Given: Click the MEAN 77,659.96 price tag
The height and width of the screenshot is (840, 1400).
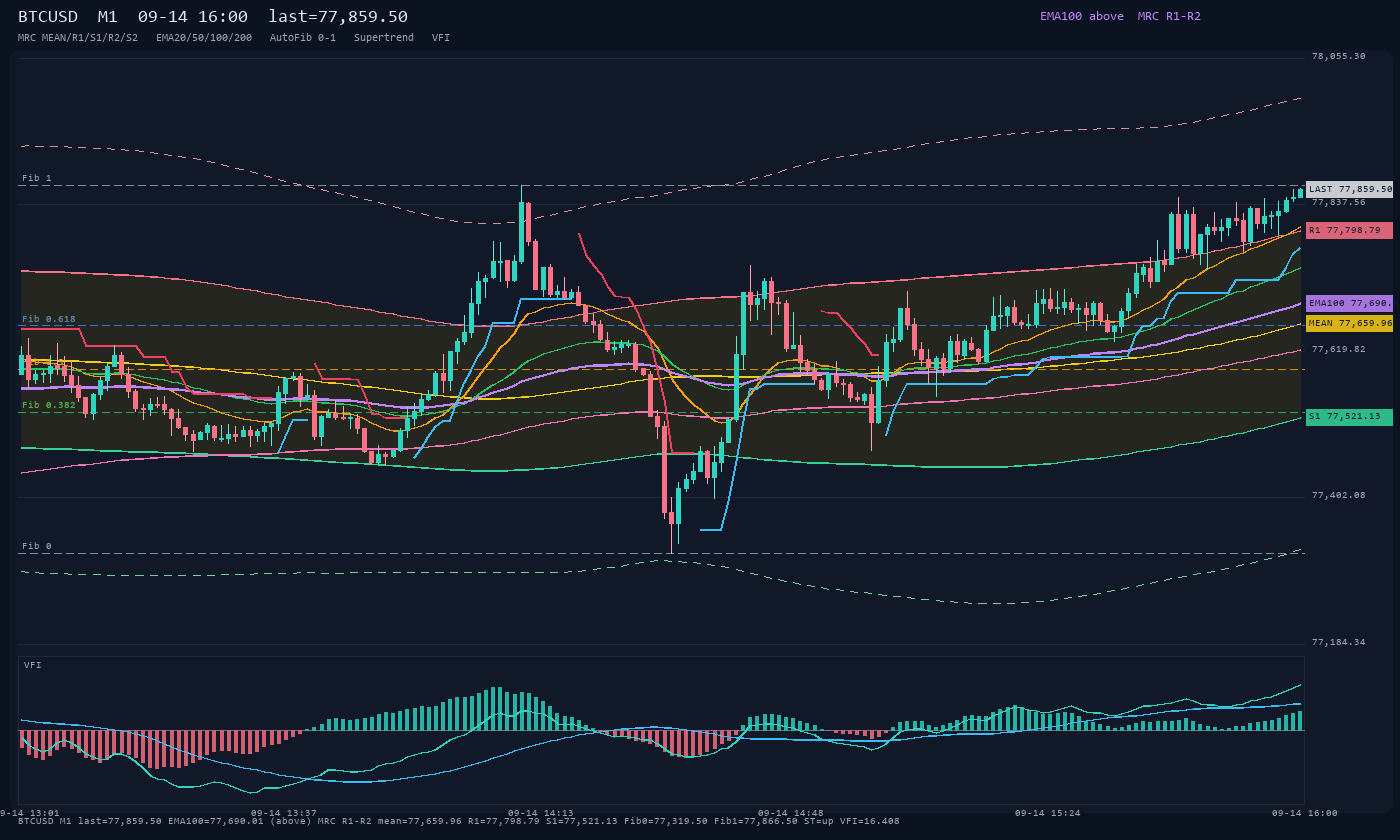Looking at the screenshot, I should click(x=1349, y=323).
